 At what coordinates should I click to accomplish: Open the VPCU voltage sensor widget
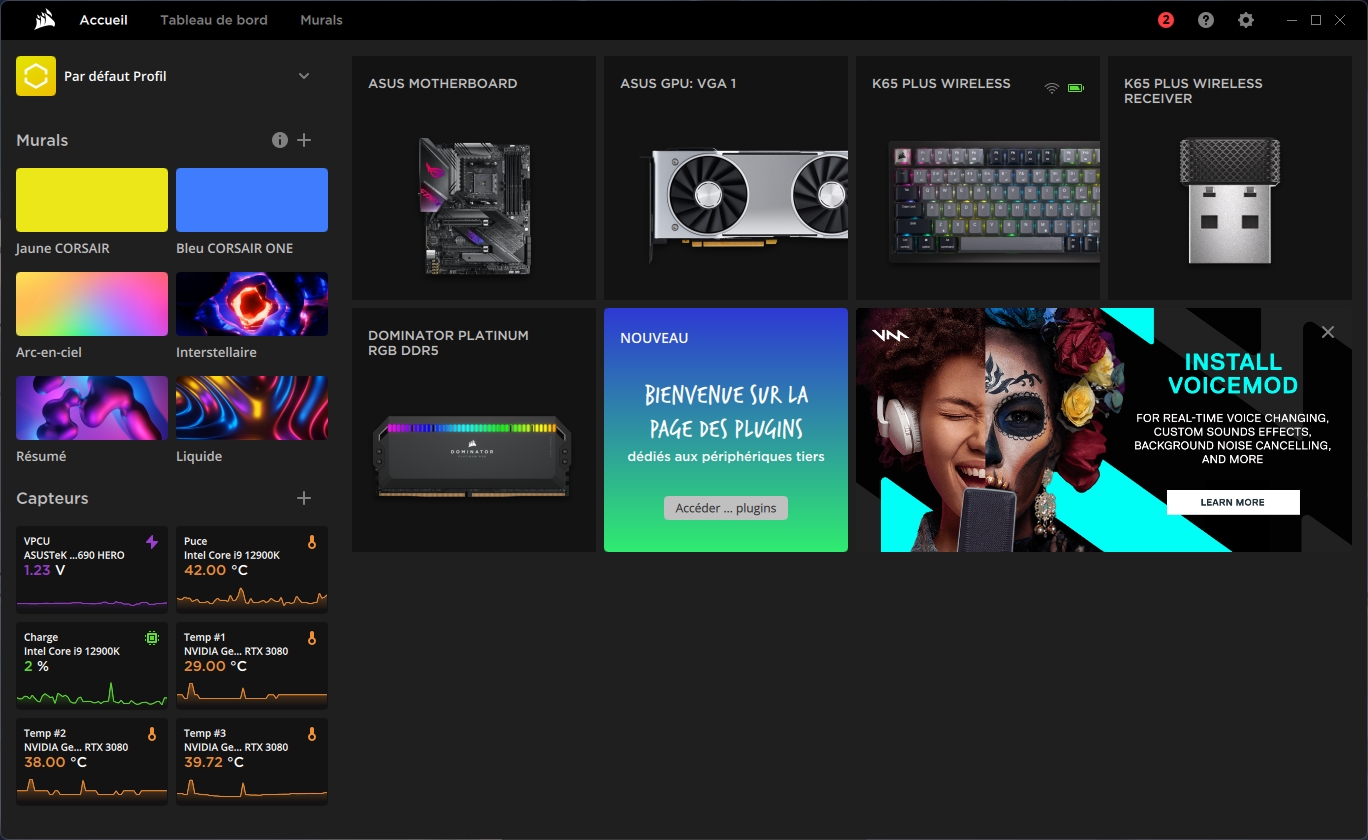(92, 569)
